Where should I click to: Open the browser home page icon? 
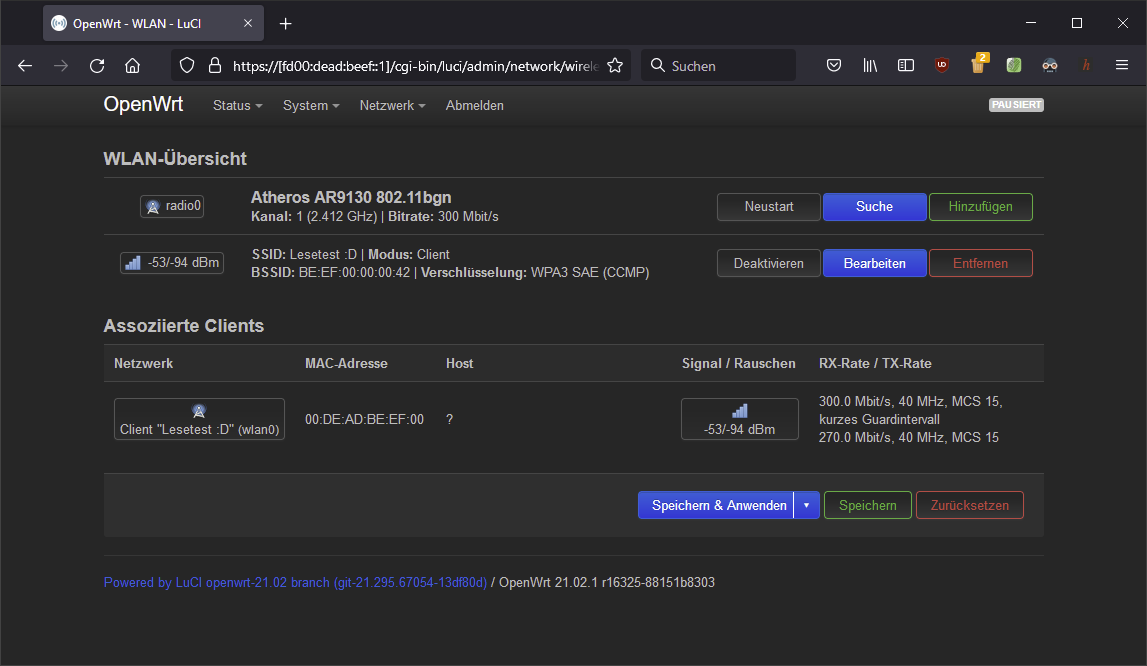point(132,66)
